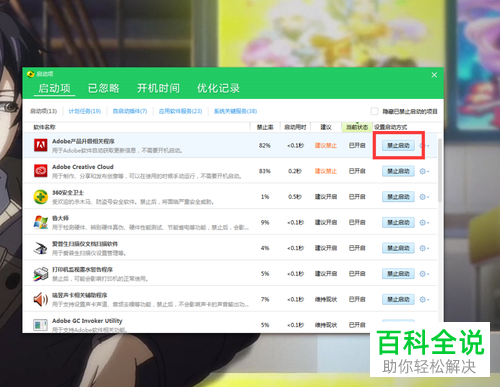500x387 pixels.
Task: Click 建议开启 in the 360安全卫士 row
Action: tap(326, 197)
